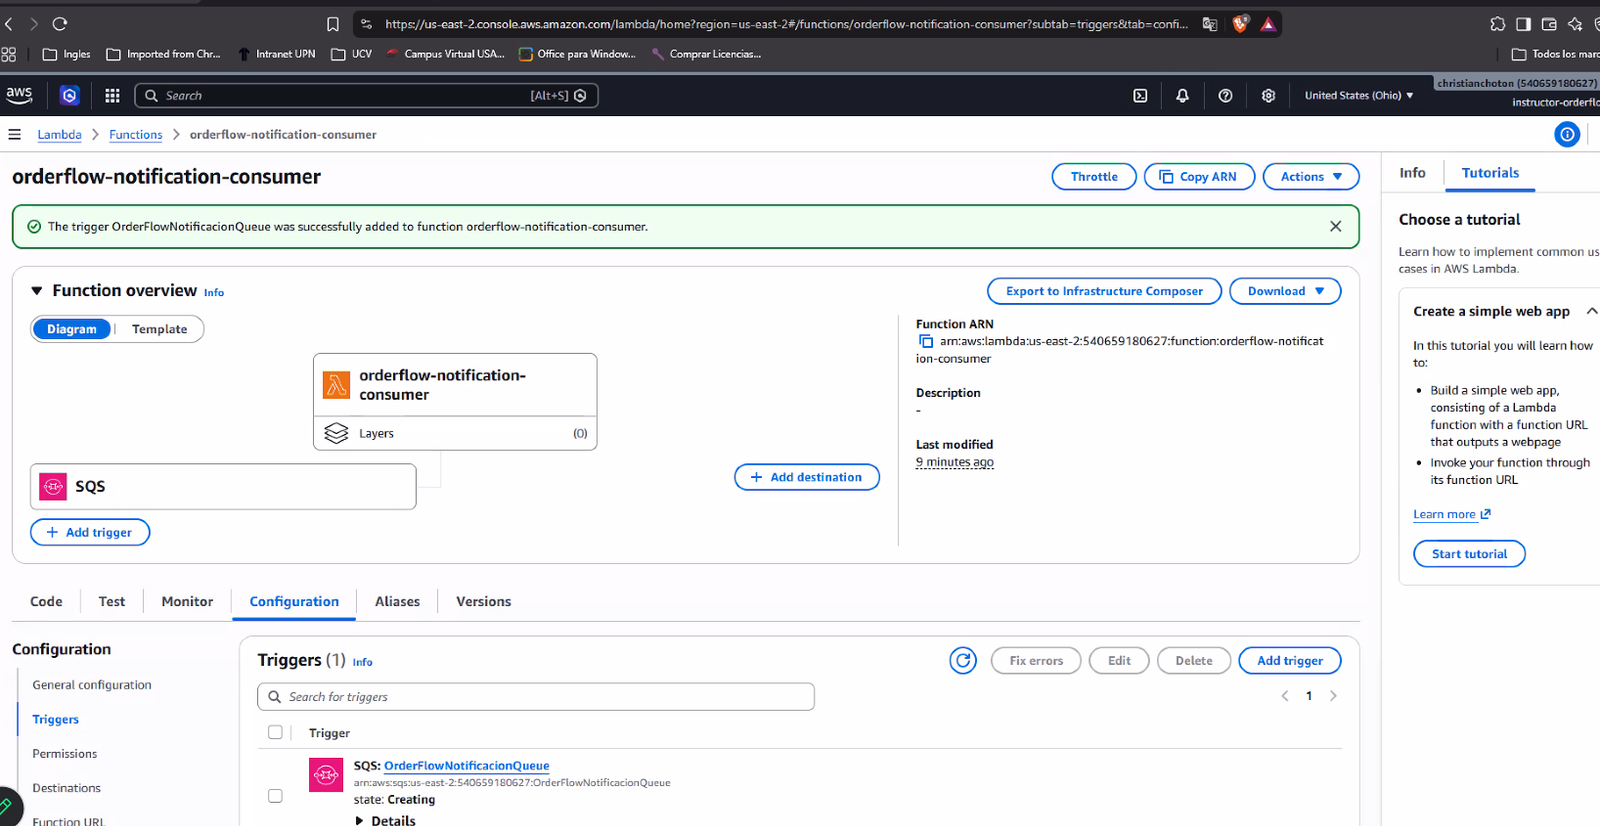Switch to the Tutorials panel tab

point(1490,173)
